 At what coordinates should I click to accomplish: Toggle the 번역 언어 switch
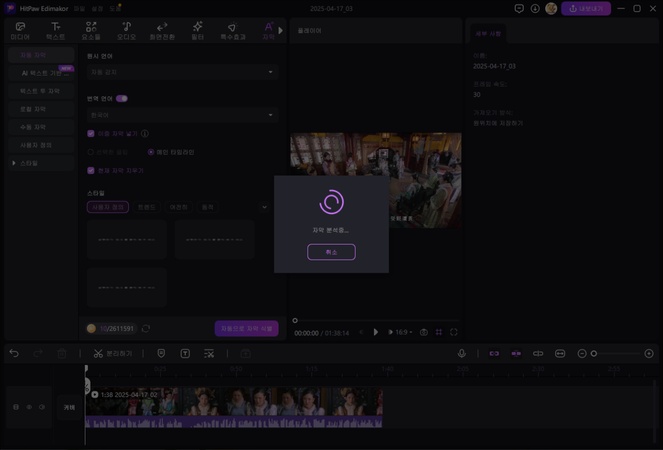point(122,99)
